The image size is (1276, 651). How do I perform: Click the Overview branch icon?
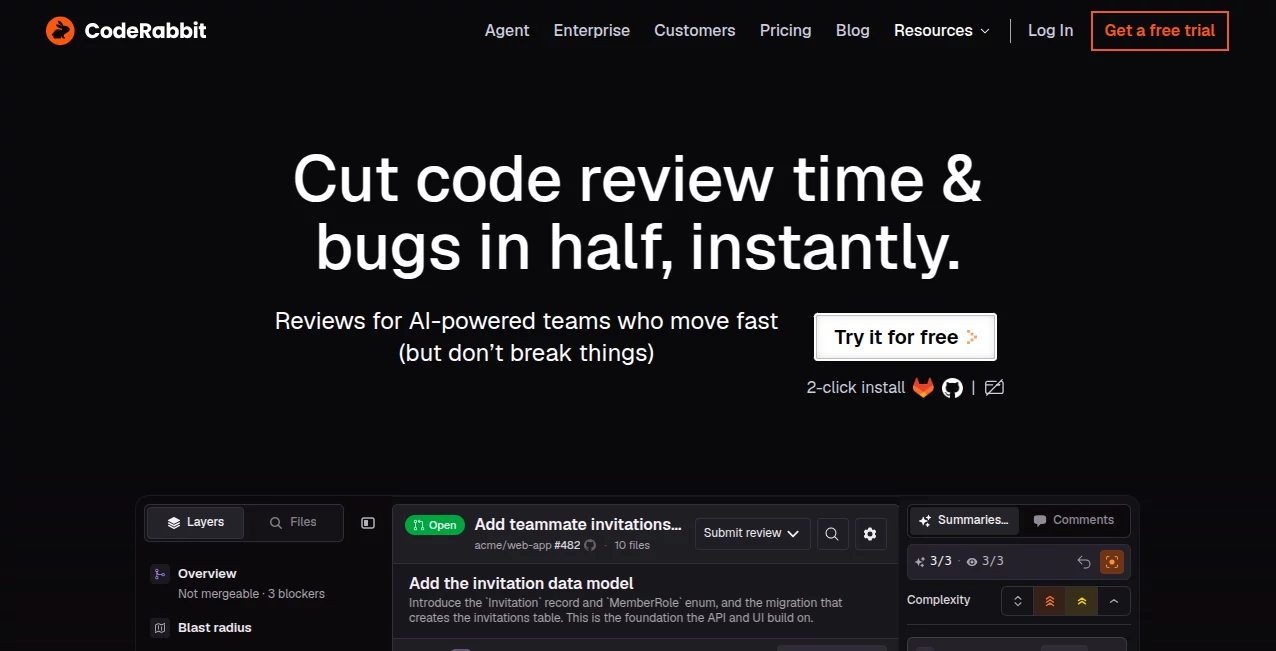(159, 574)
